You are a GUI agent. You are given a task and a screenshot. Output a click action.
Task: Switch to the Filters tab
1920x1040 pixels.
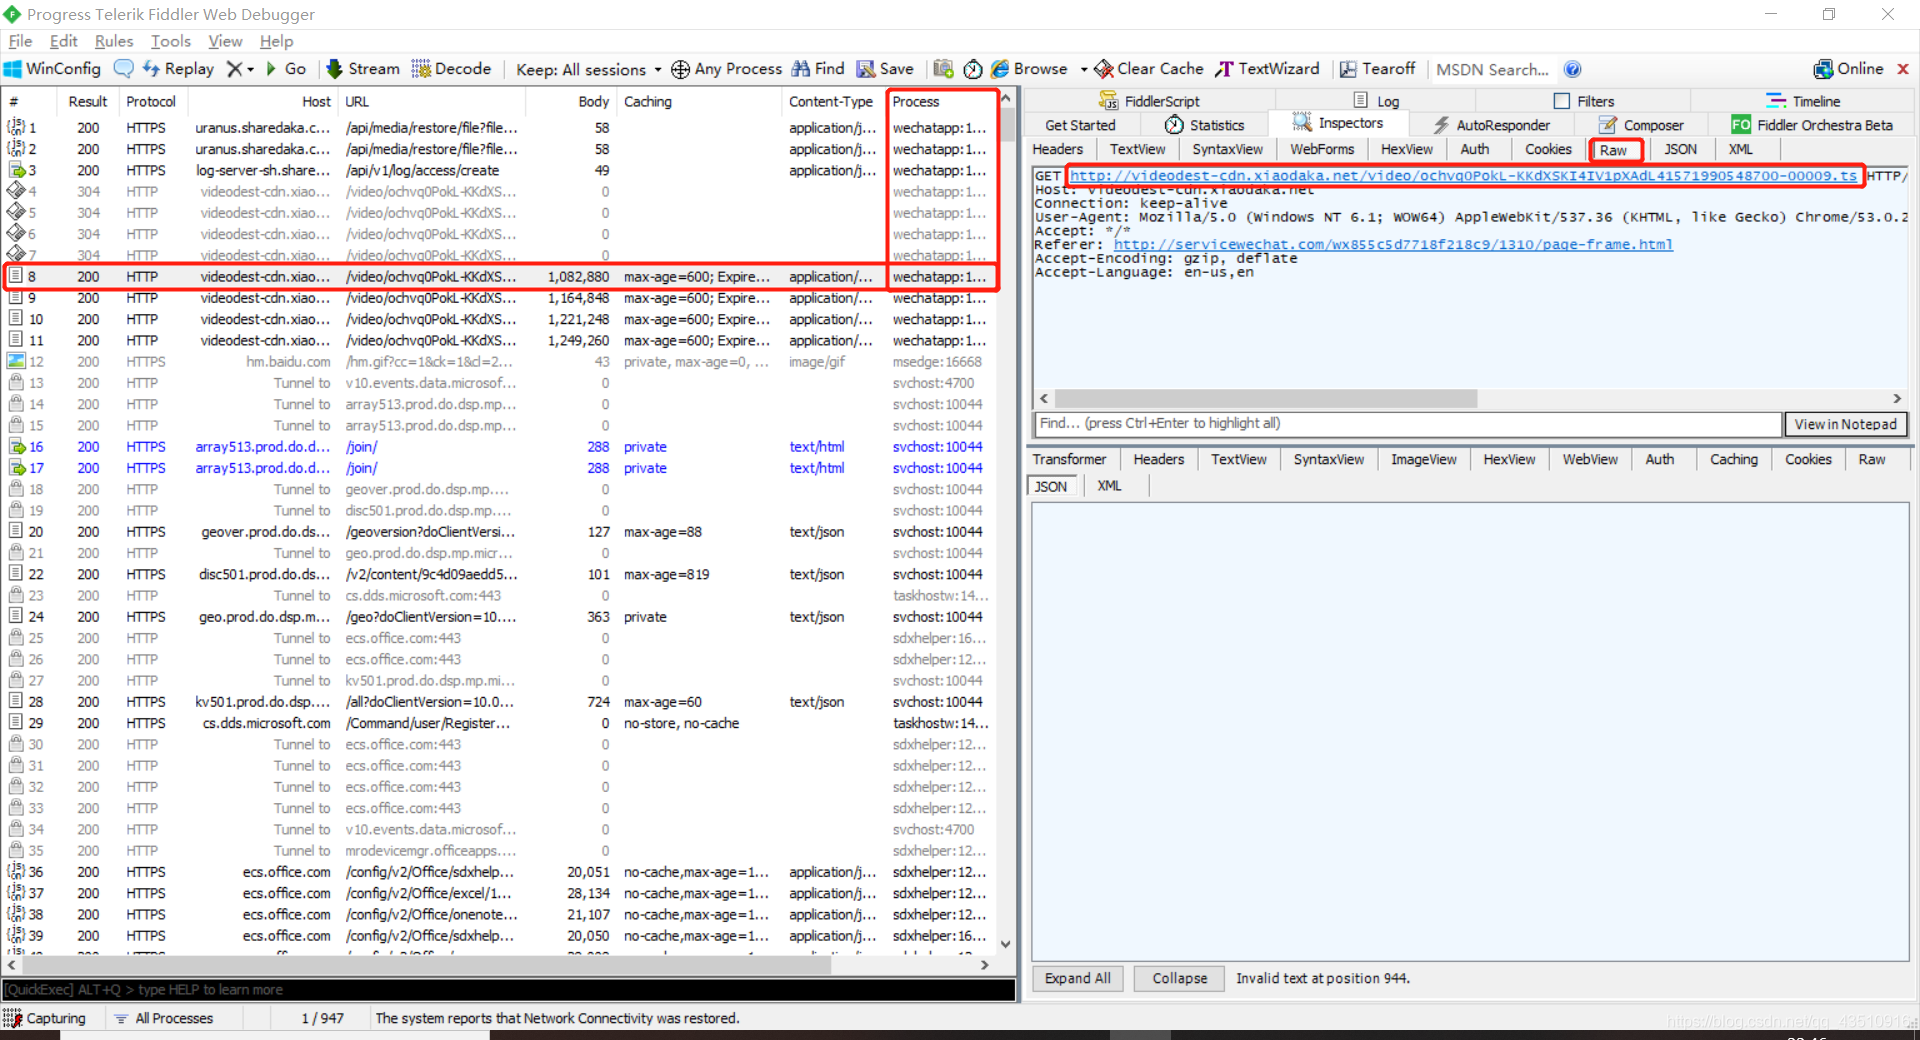(x=1584, y=101)
